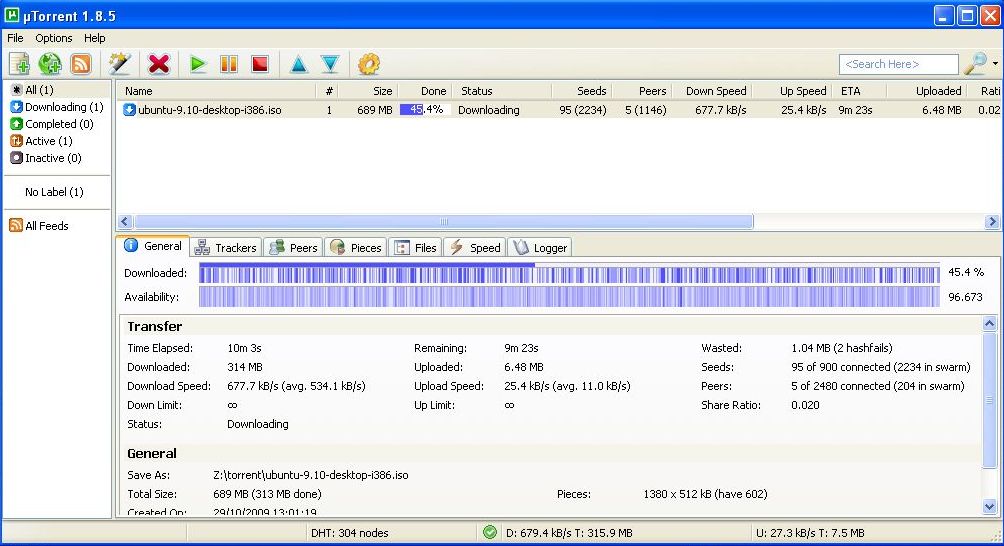1004x546 pixels.
Task: Open Preferences gear icon
Action: pos(368,64)
